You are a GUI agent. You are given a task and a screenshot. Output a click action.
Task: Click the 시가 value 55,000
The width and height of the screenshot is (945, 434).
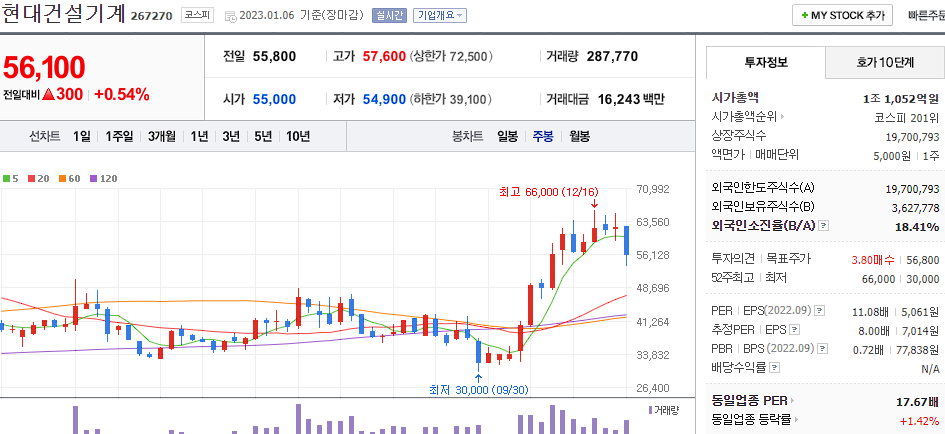[x=274, y=99]
